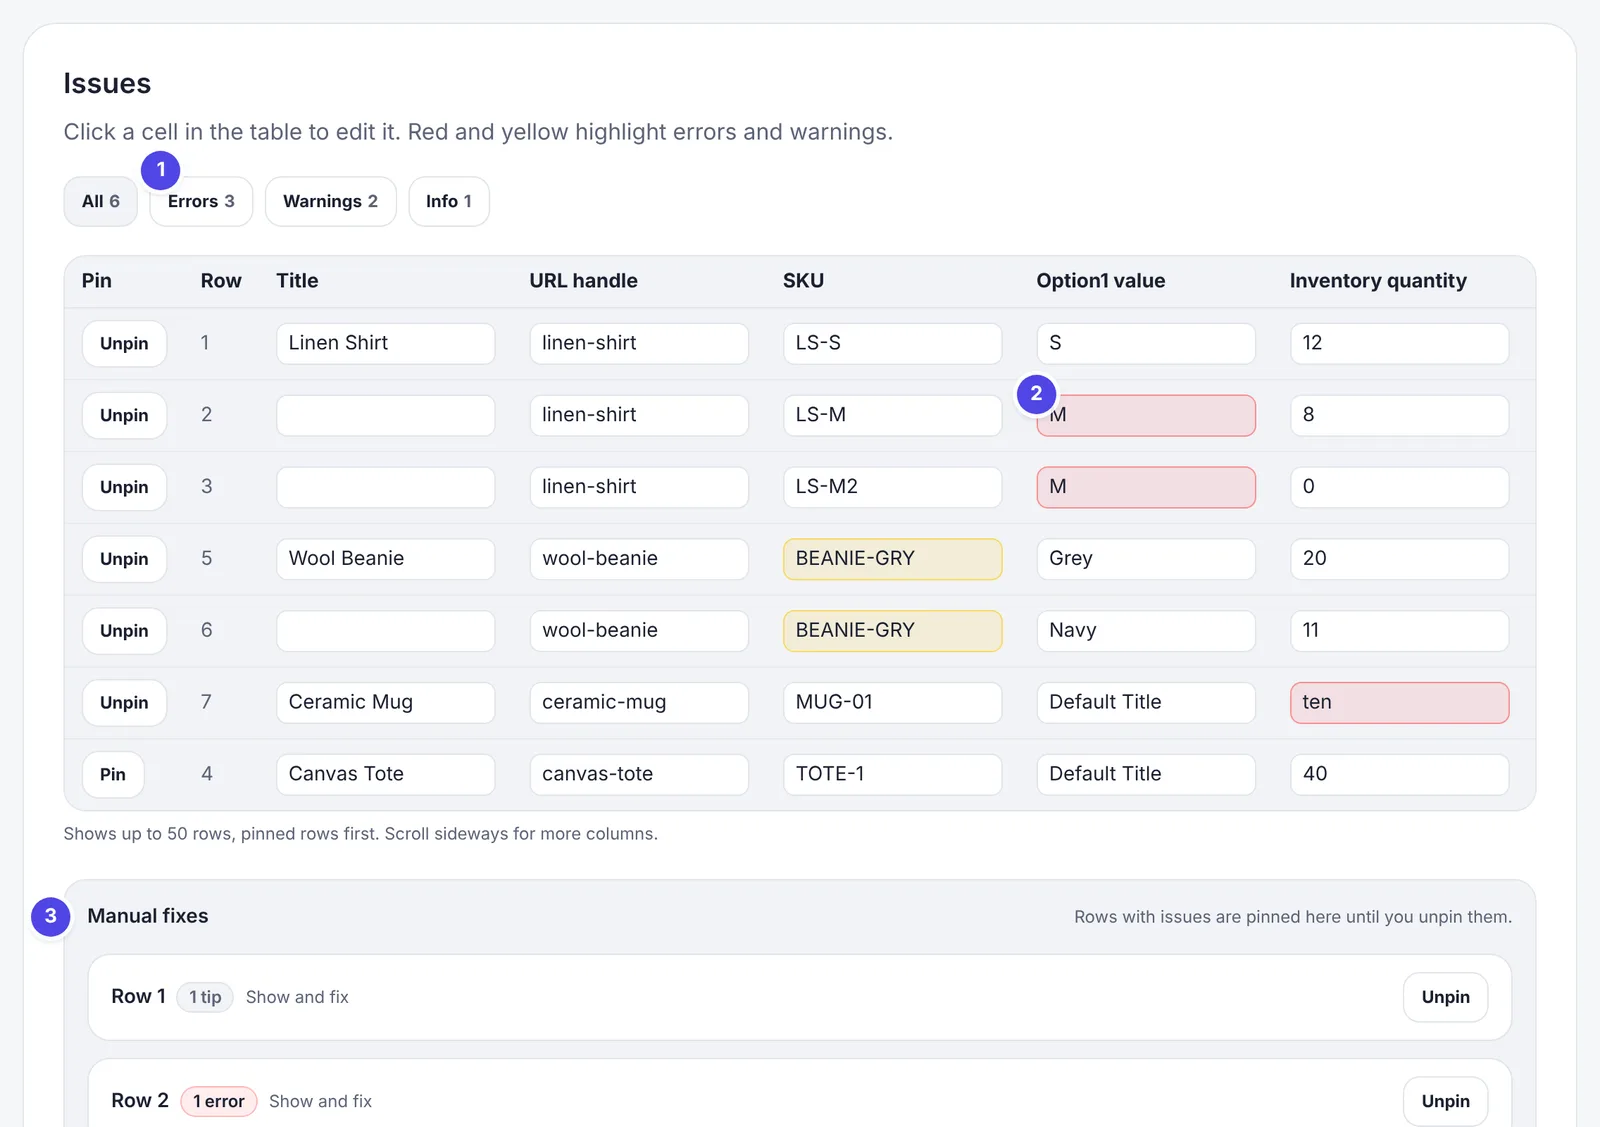Click the 1 tip badge on Row 1
The height and width of the screenshot is (1127, 1600).
click(205, 997)
